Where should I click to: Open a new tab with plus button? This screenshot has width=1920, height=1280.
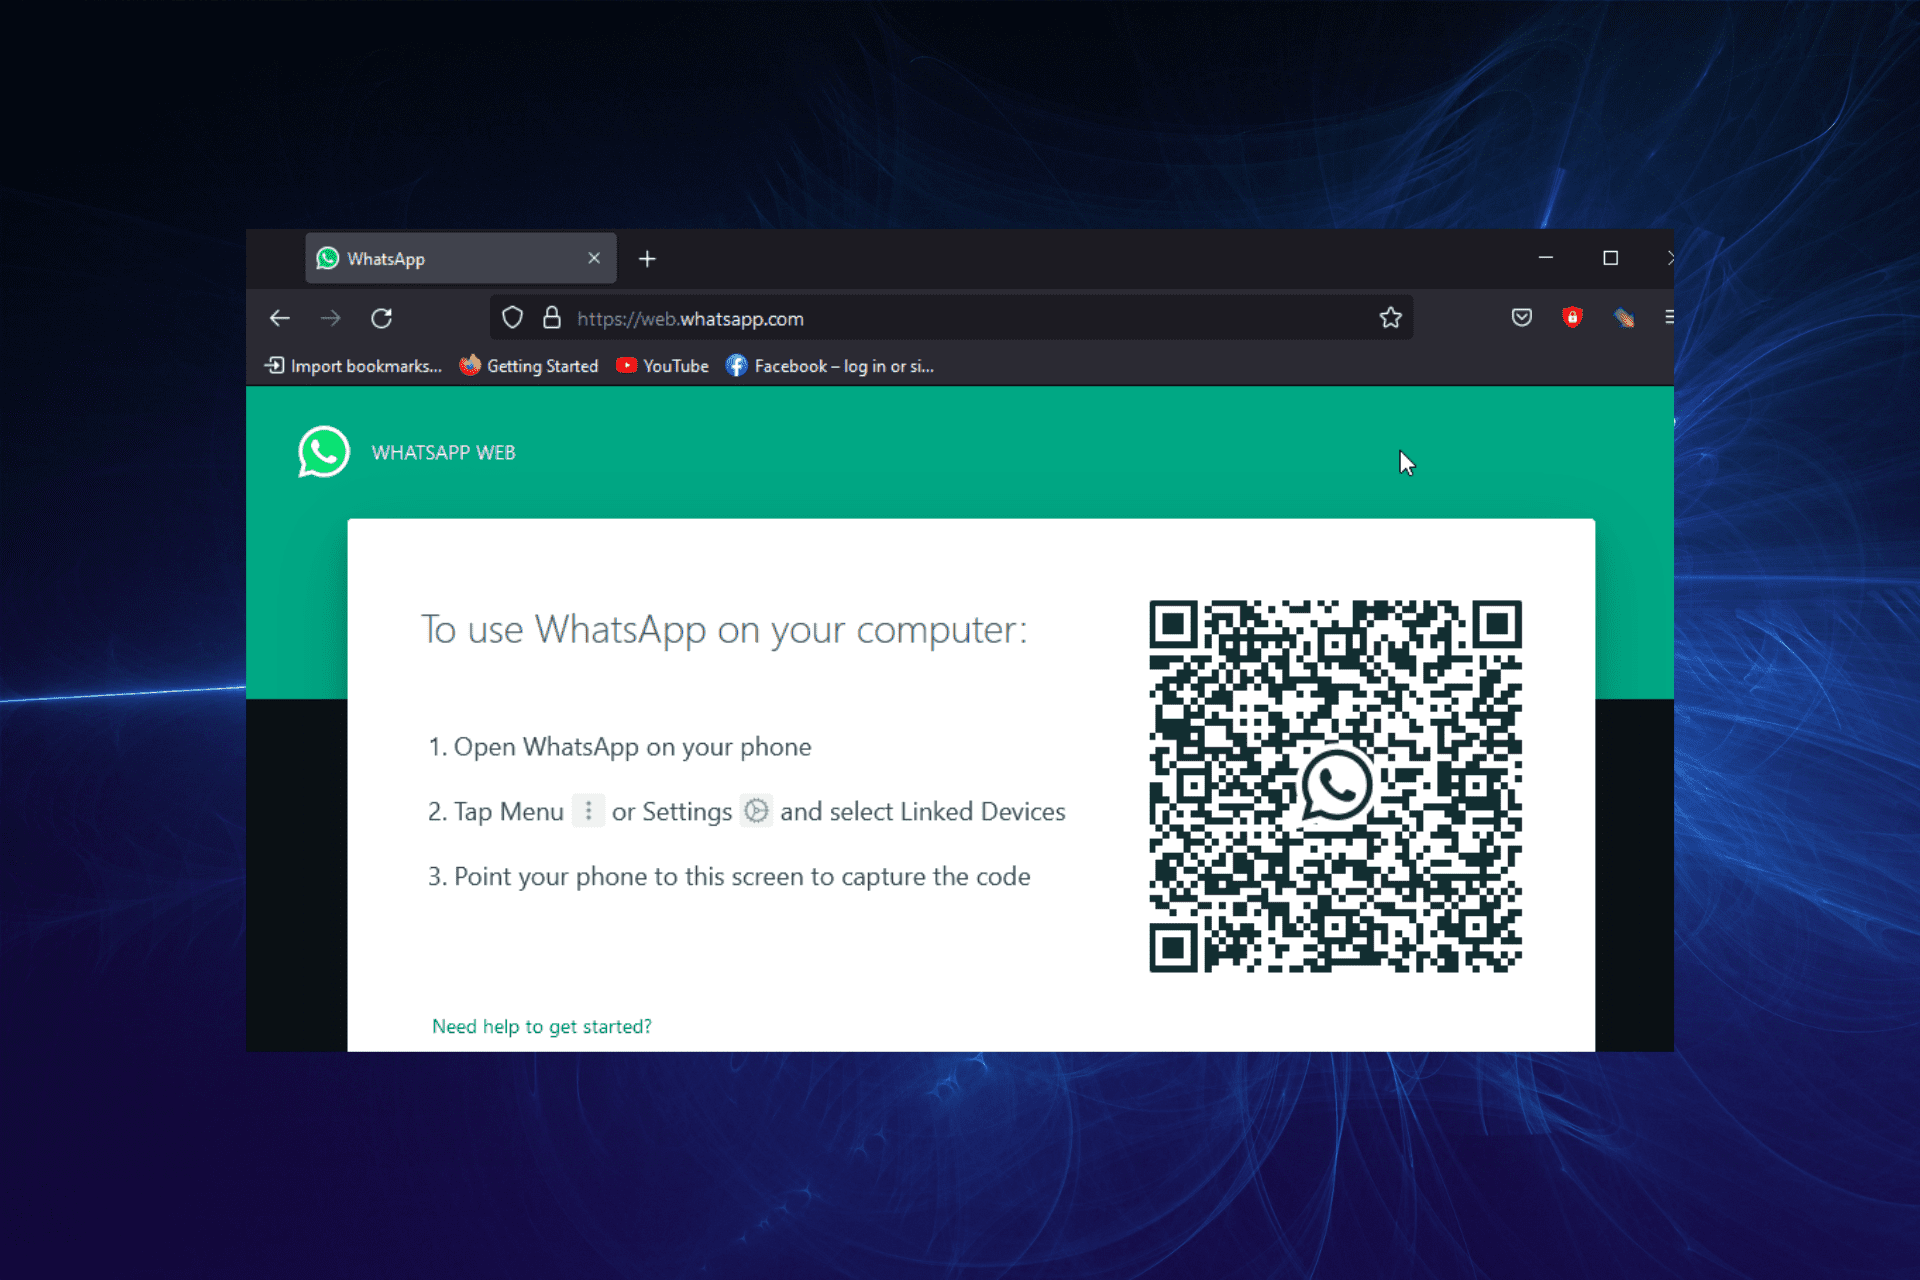pyautogui.click(x=647, y=259)
